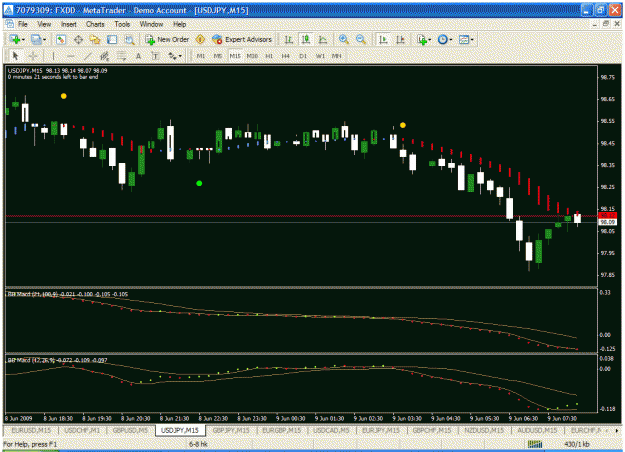Select the vertical line drawing tool
Image resolution: width=625 pixels, height=452 pixels.
pyautogui.click(x=53, y=56)
